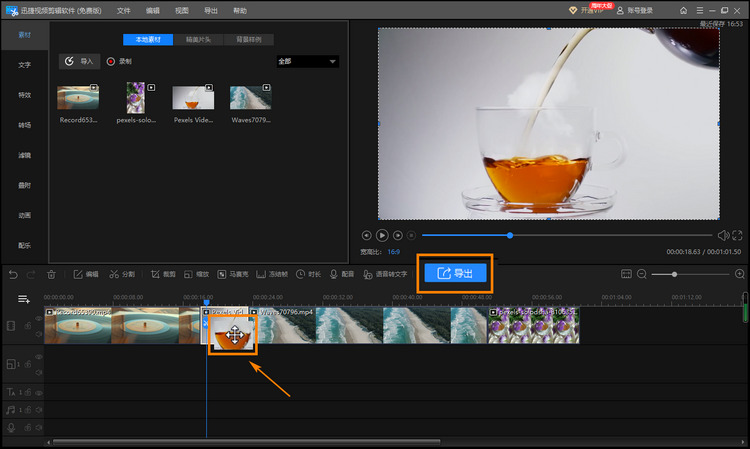Mute the main video track audio

tap(39, 334)
